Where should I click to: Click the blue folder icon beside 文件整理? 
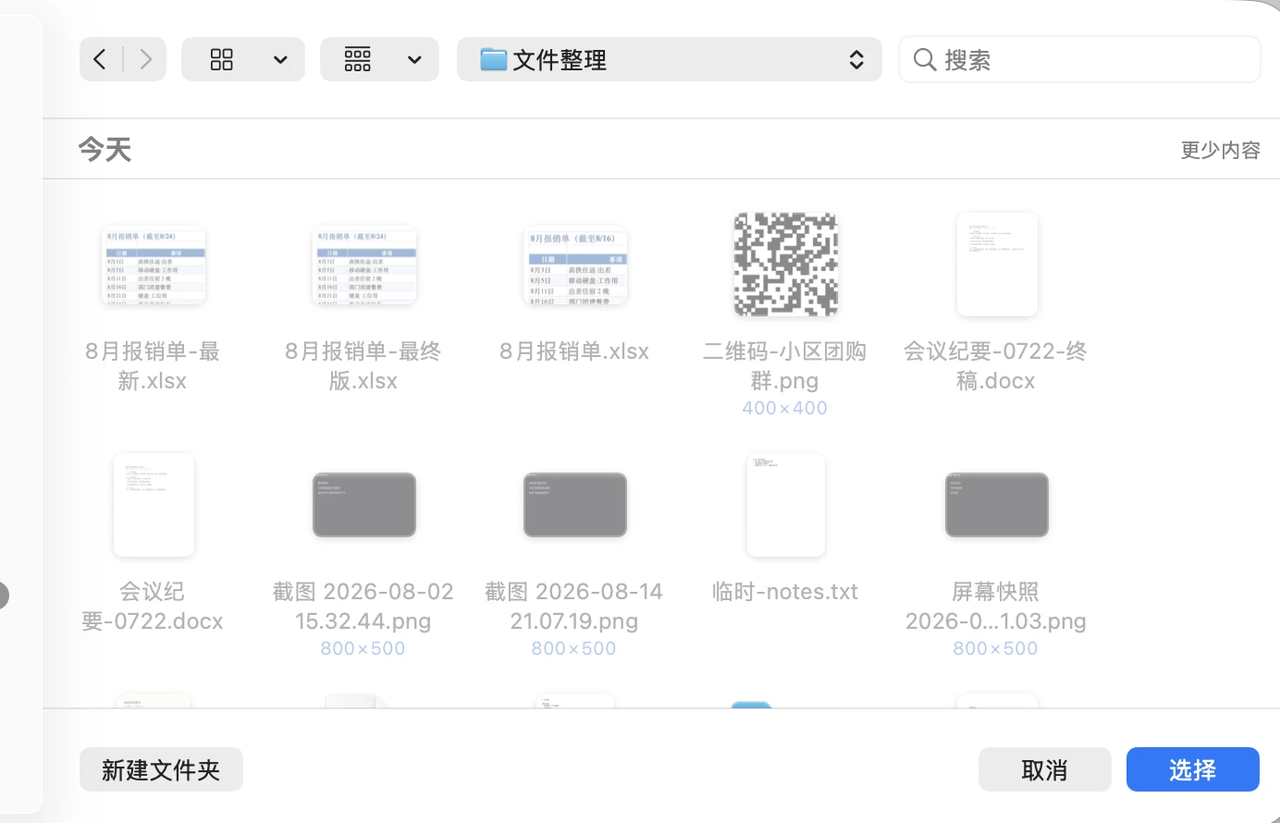pos(493,59)
